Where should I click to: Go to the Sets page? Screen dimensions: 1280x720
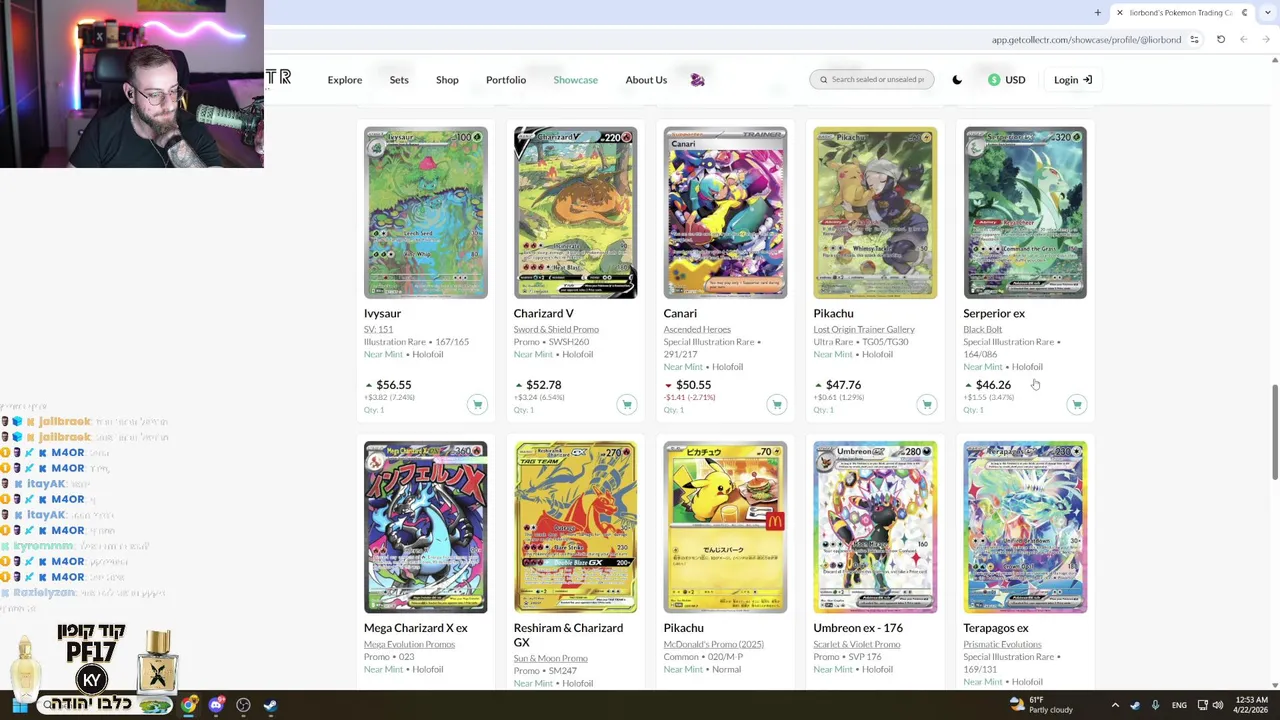coord(399,80)
